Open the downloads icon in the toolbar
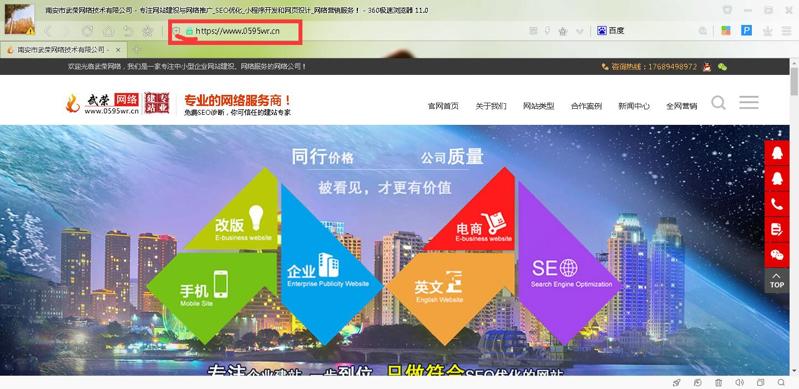The width and height of the screenshot is (799, 389). tap(767, 31)
